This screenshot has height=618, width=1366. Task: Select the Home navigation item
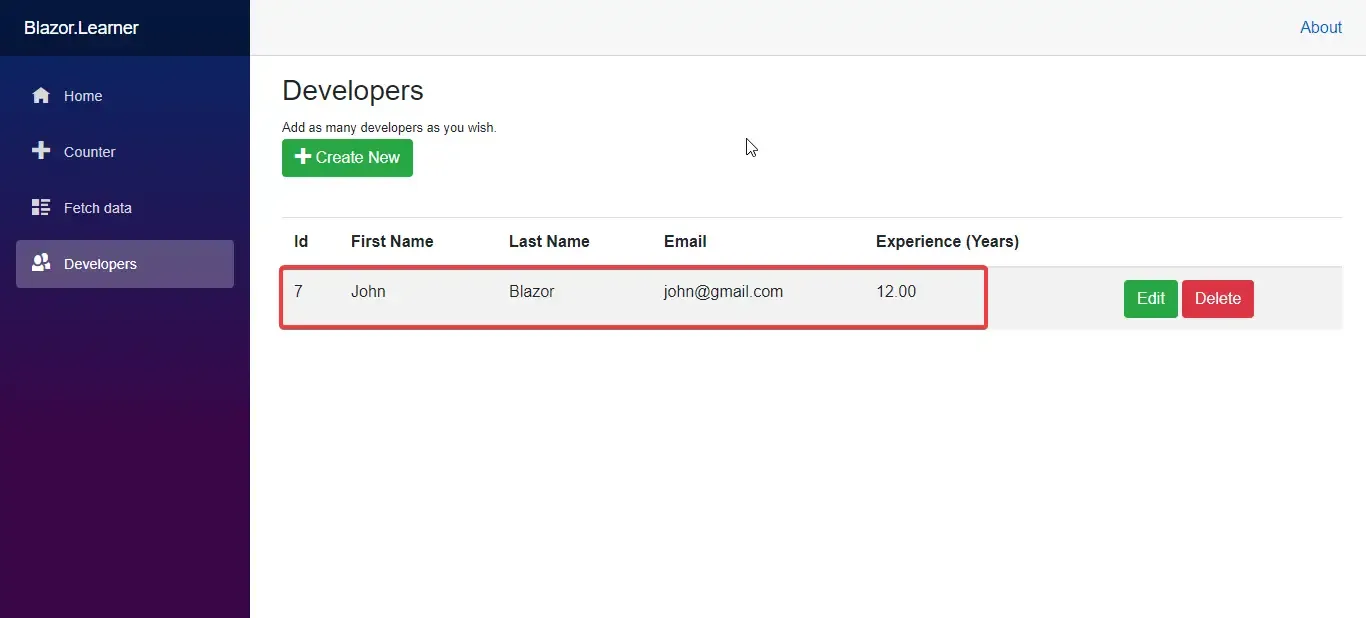coord(84,96)
